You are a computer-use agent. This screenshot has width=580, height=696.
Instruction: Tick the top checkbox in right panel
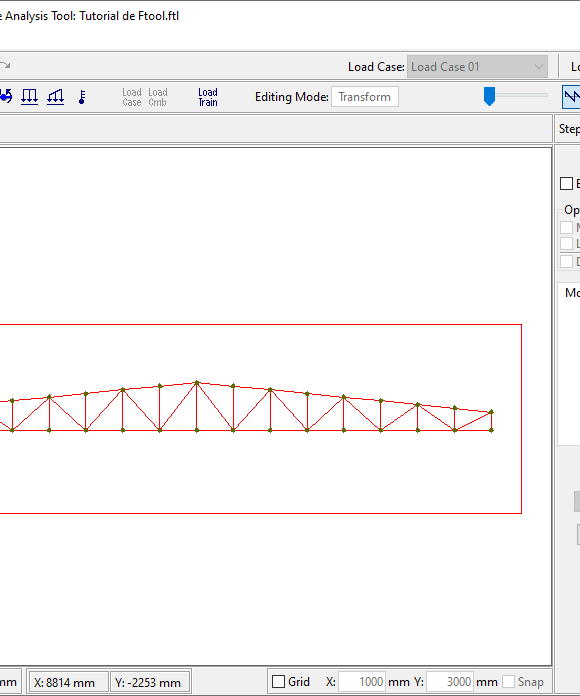click(566, 183)
